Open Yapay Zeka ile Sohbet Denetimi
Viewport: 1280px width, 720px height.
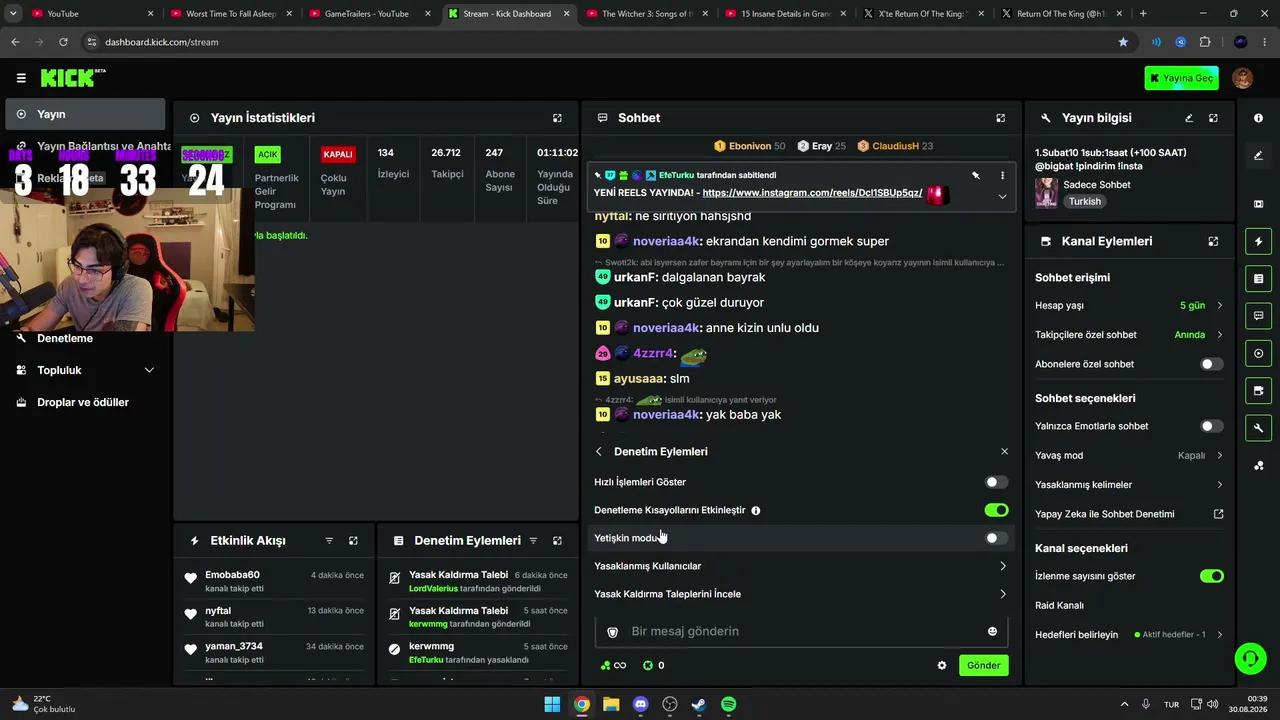point(1129,514)
